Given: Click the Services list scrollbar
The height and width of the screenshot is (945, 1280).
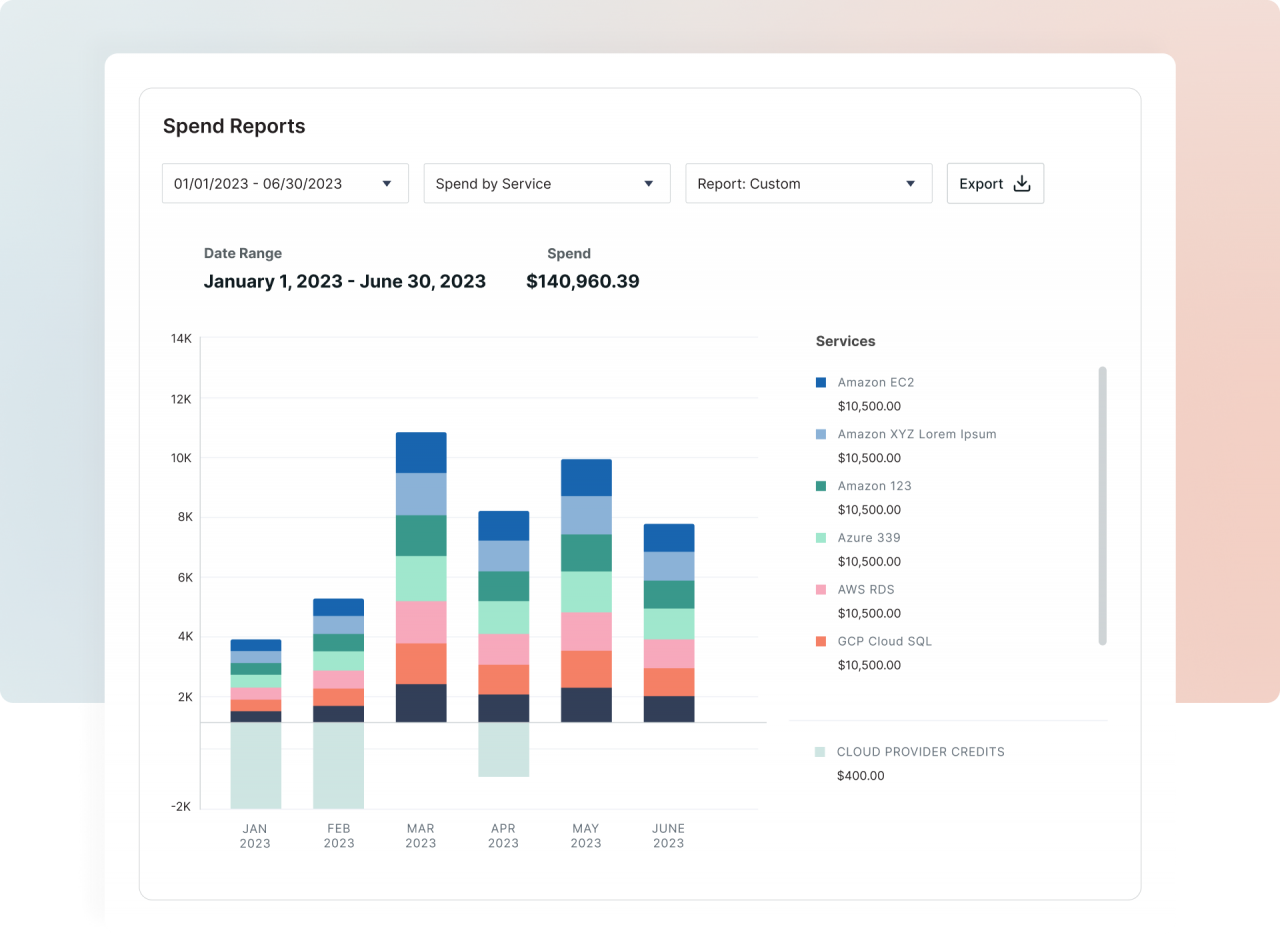Looking at the screenshot, I should coord(1102,505).
